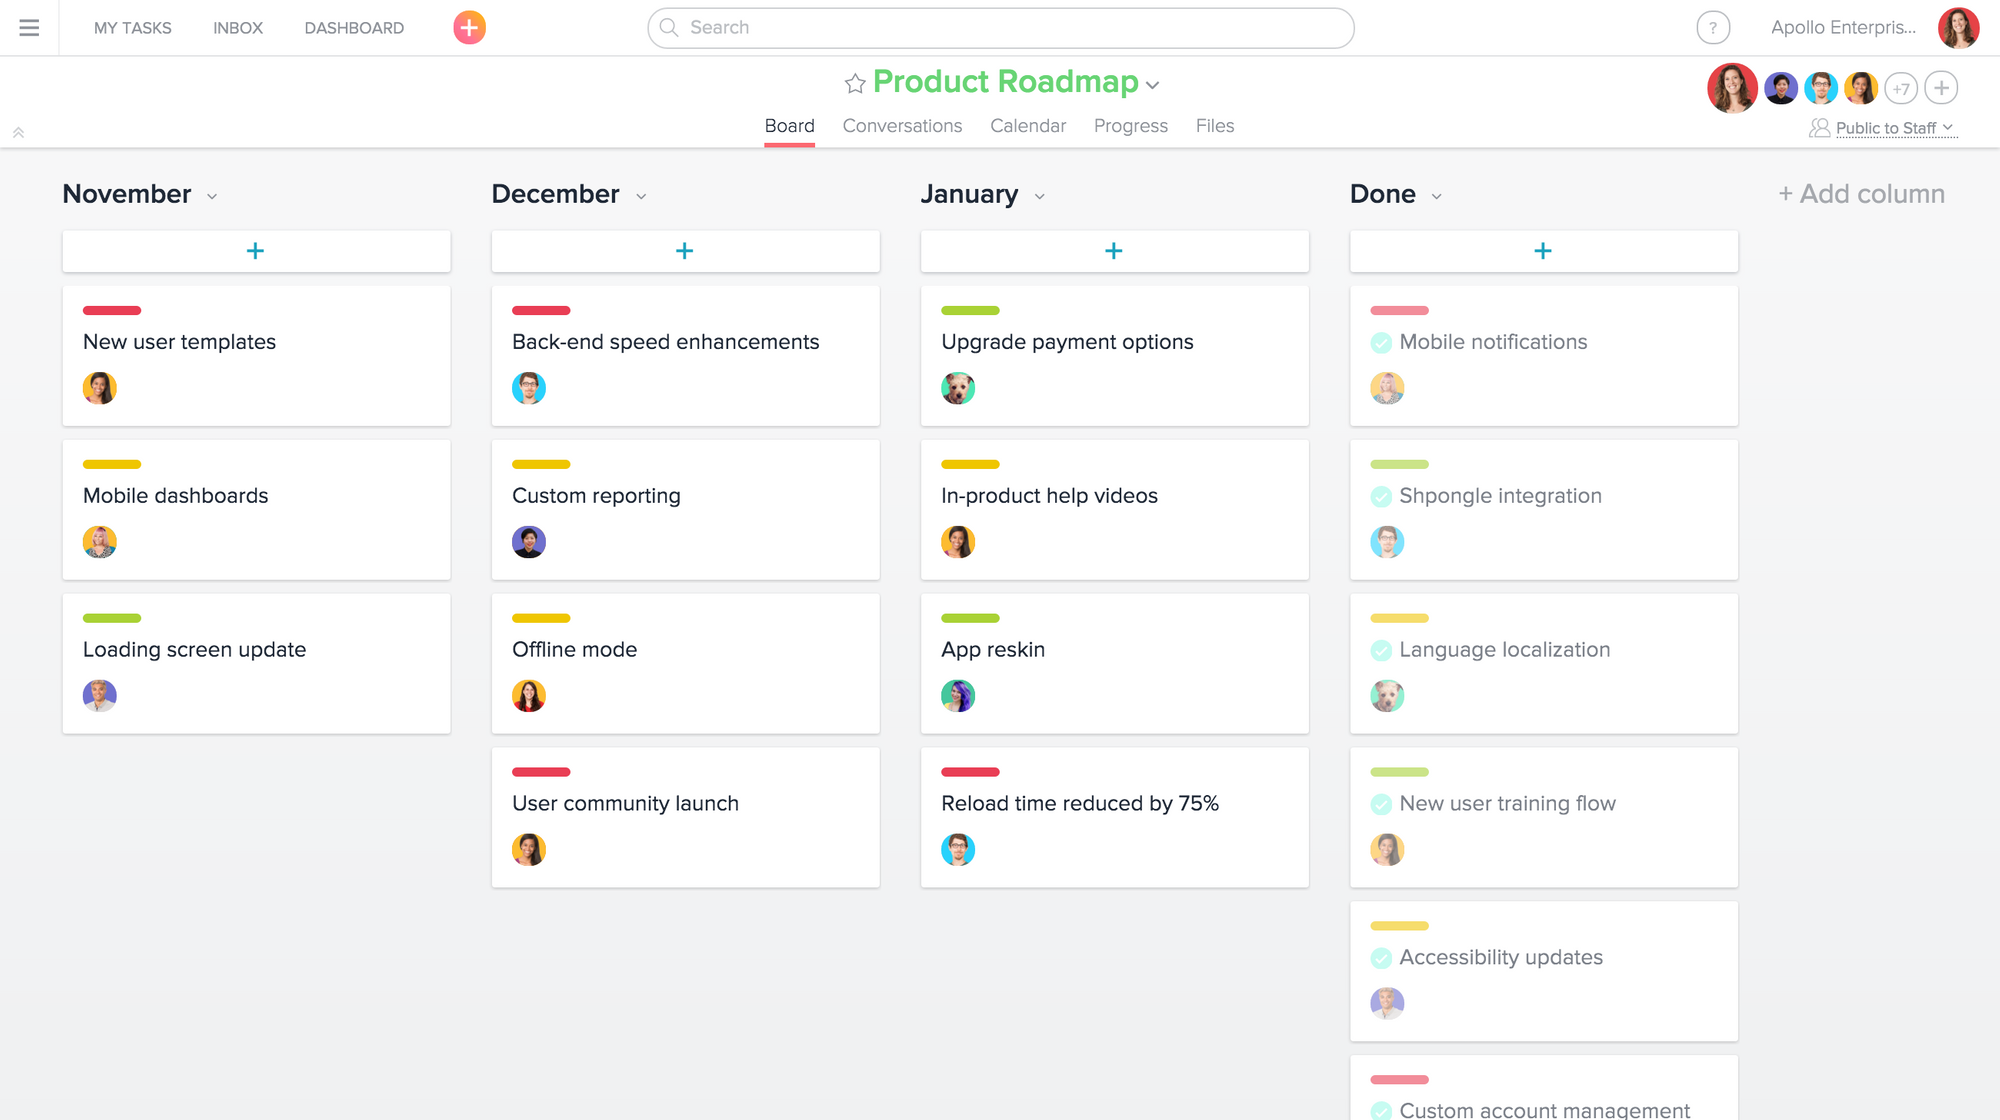Click assignee avatar on New user templates

(x=100, y=388)
